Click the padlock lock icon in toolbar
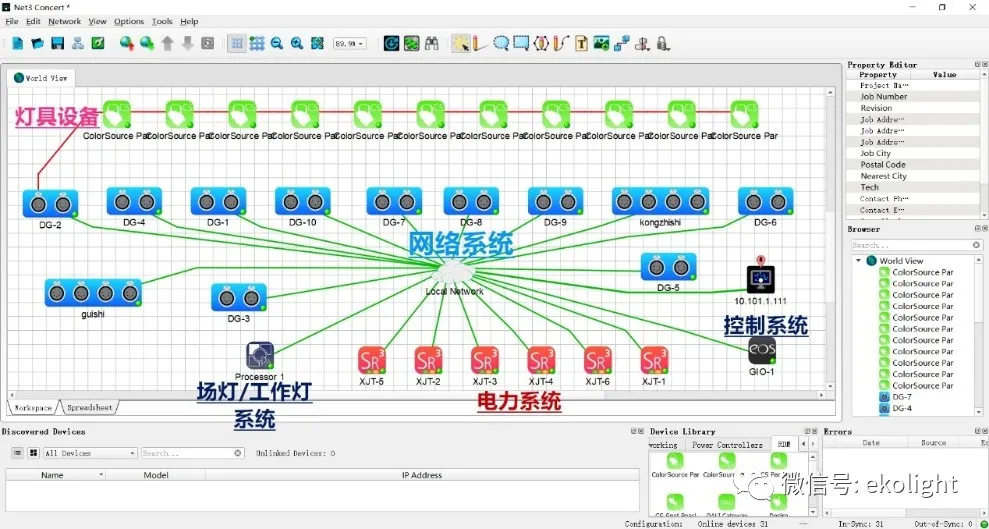 (662, 43)
